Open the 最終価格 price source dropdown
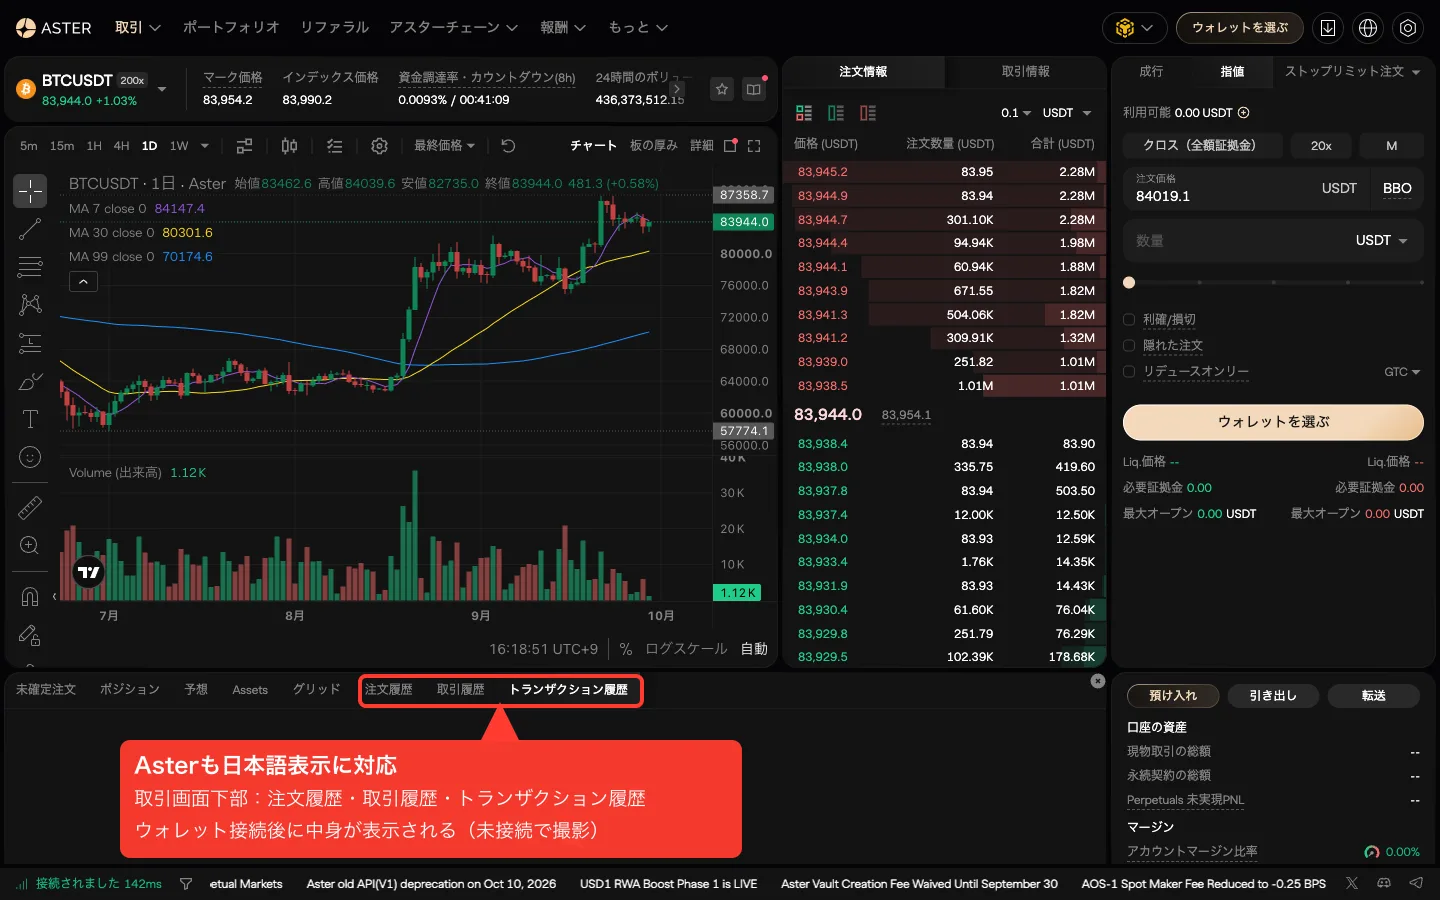The image size is (1440, 900). 445,146
